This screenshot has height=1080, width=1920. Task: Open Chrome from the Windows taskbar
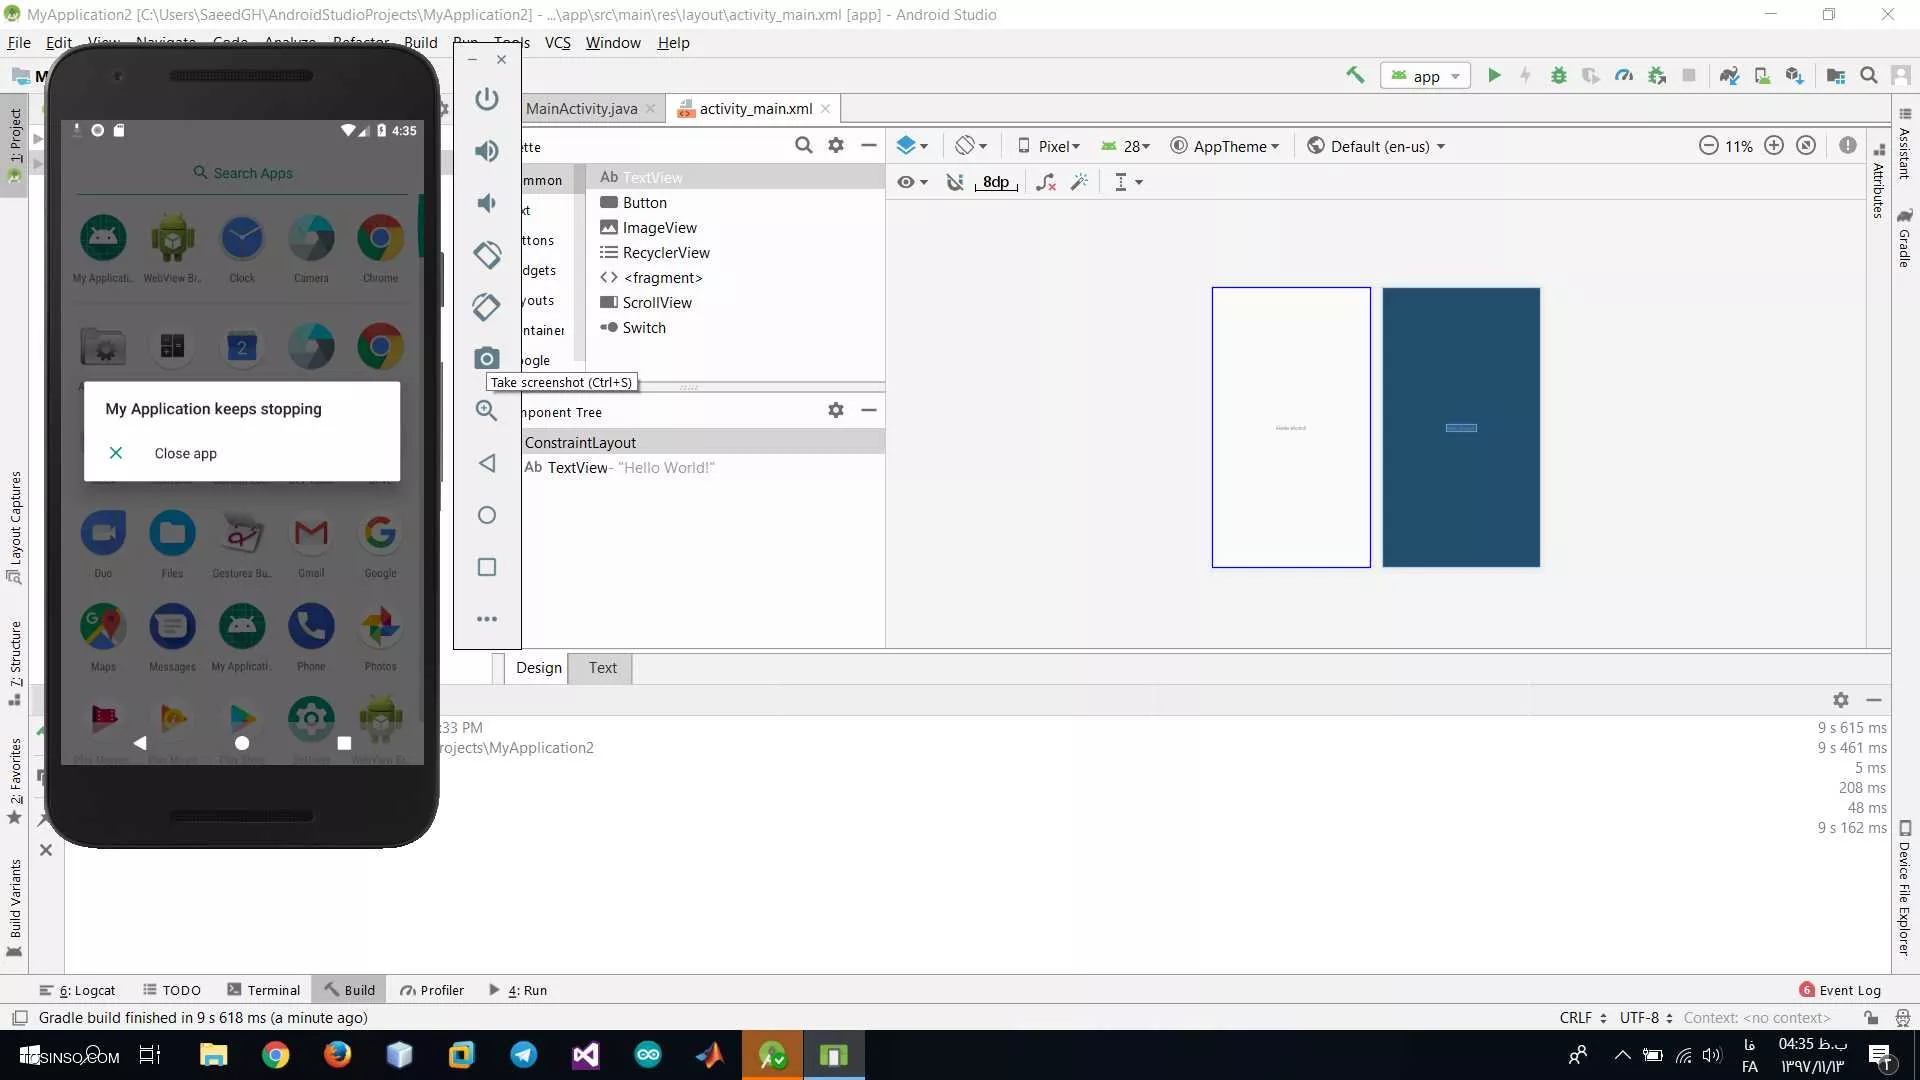point(275,1055)
